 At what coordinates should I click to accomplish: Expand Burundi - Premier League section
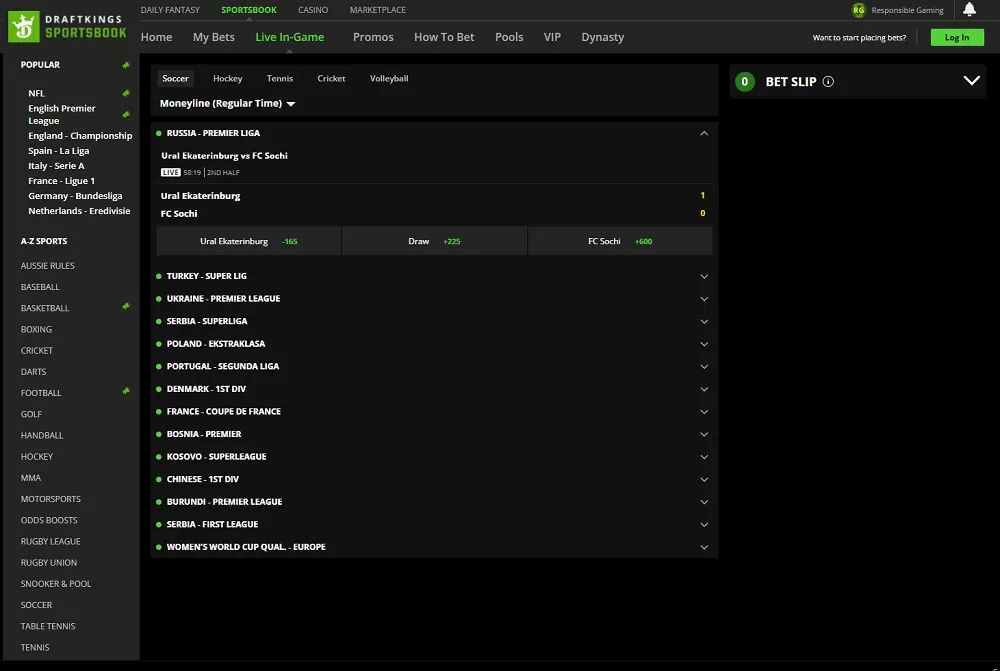pyautogui.click(x=704, y=502)
